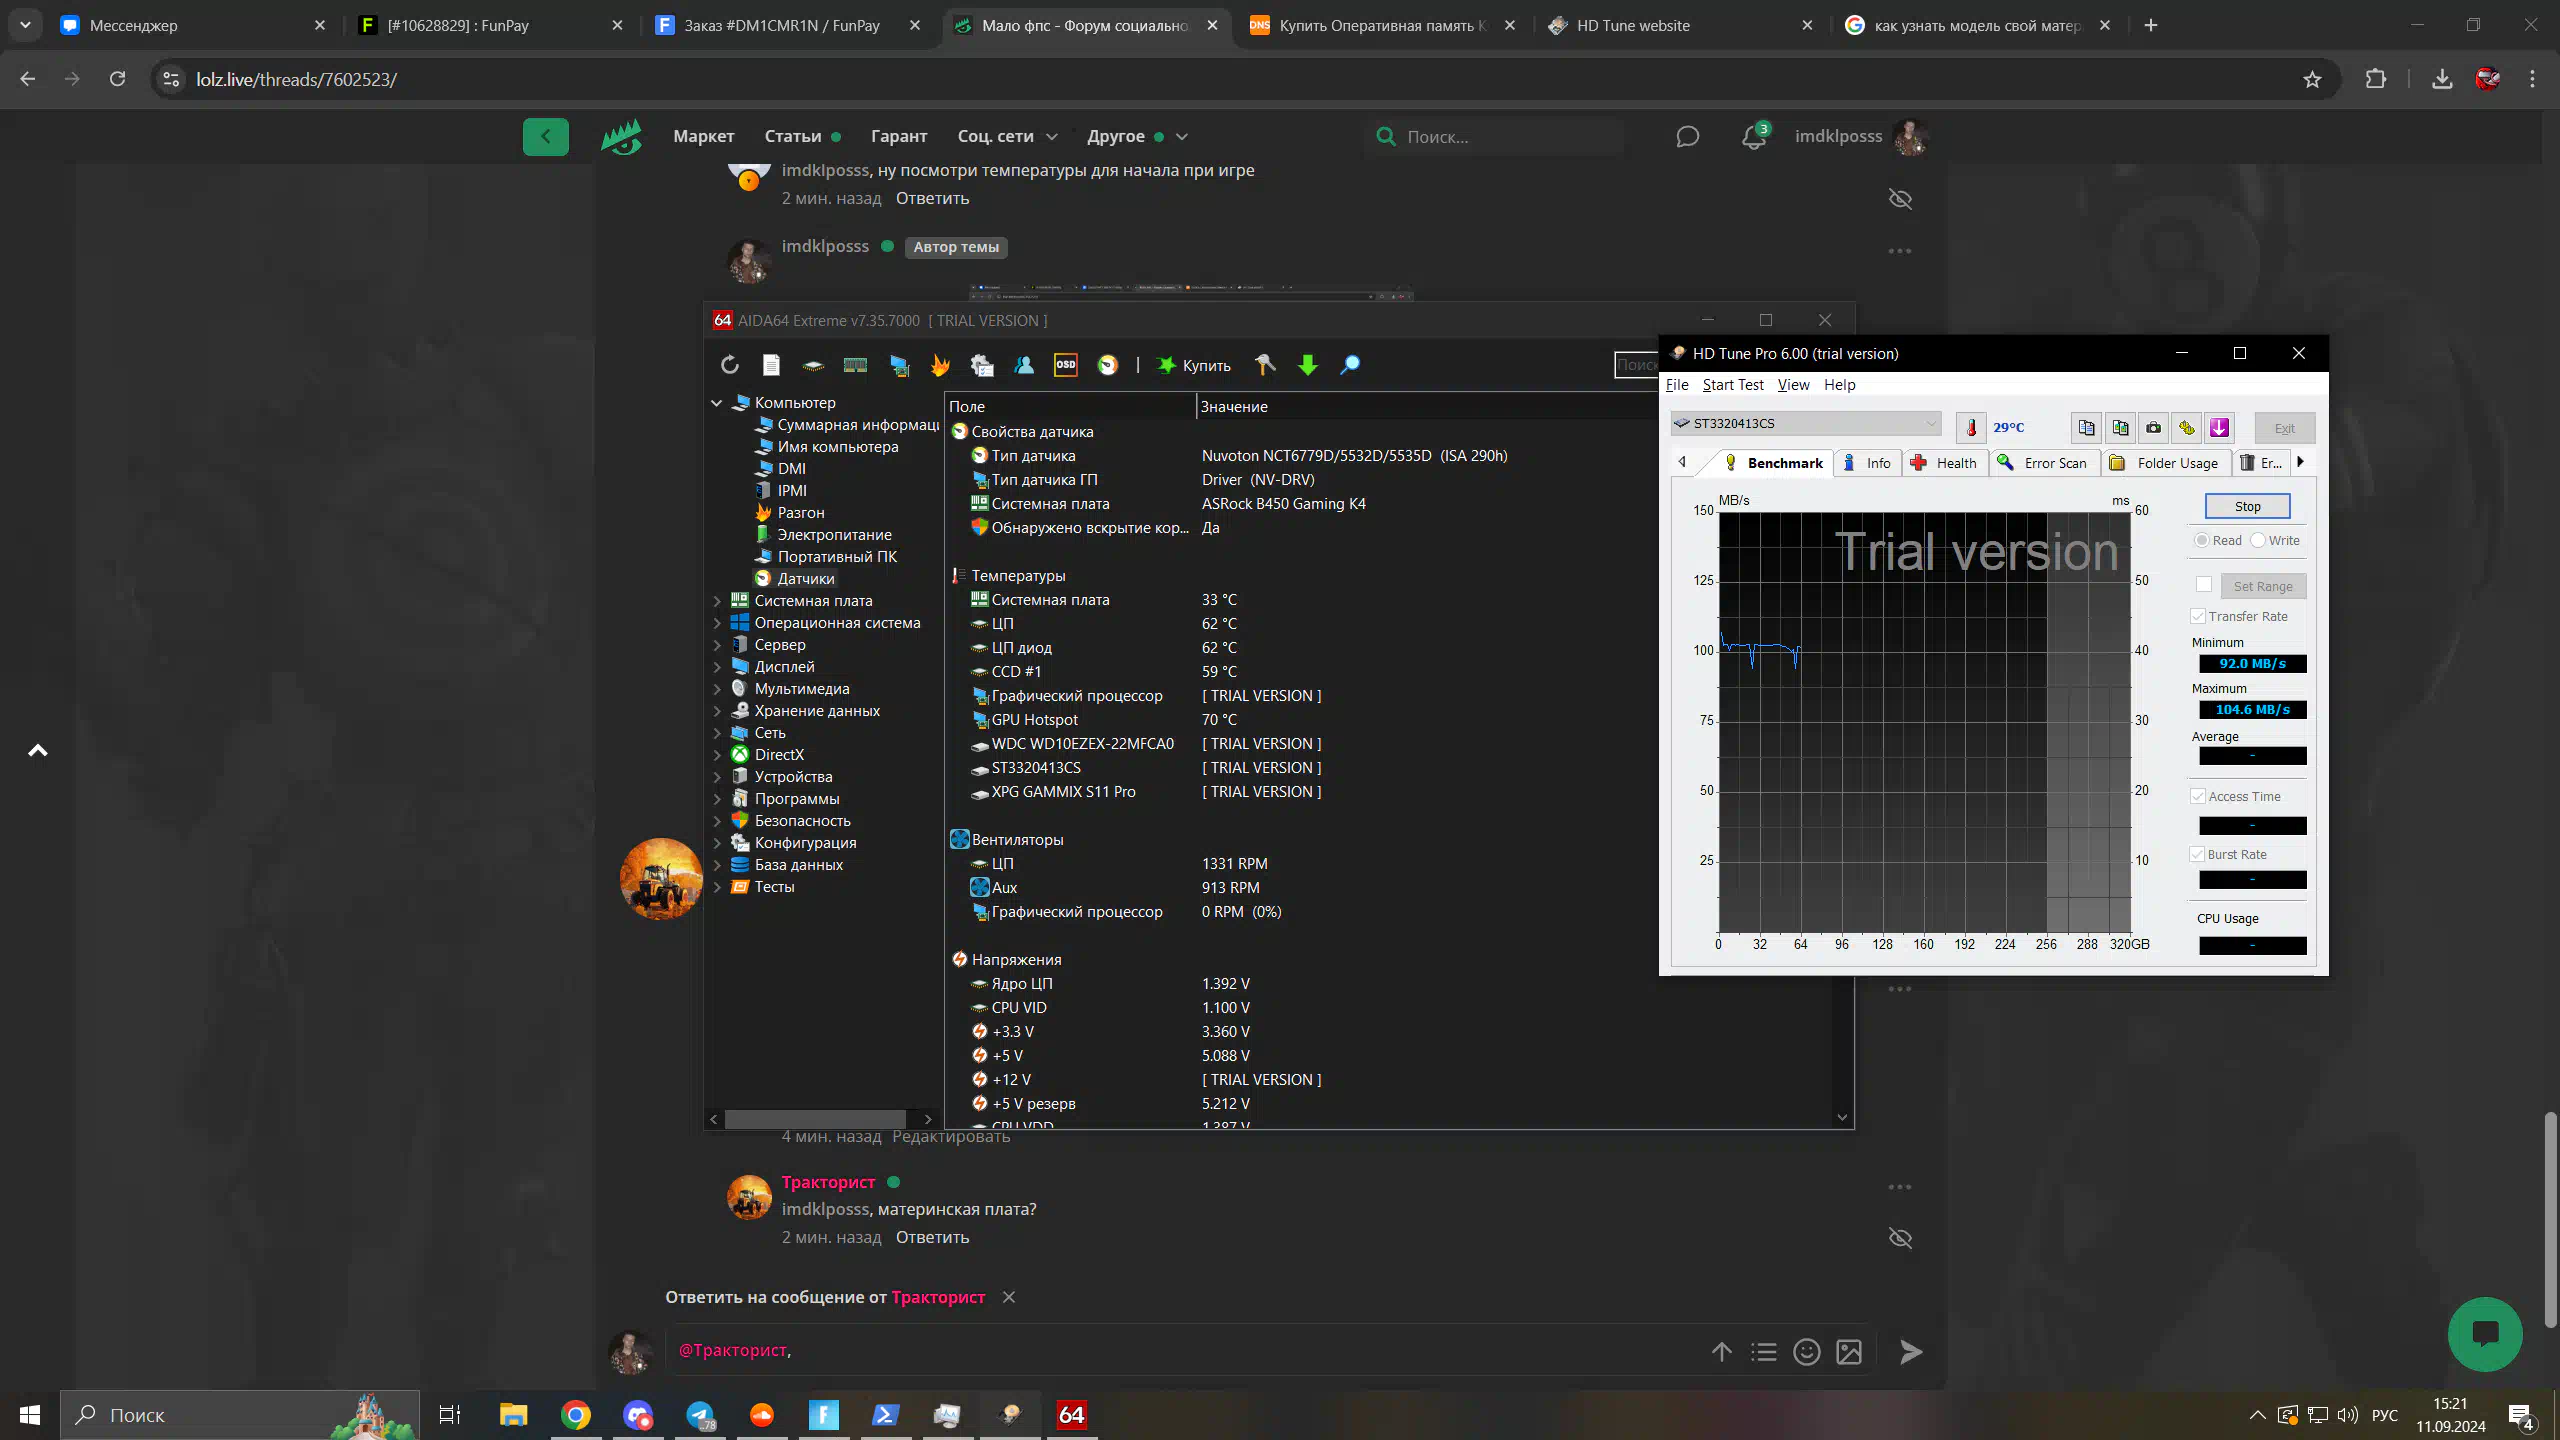Select the Write radio button in HD Tune

click(2258, 540)
